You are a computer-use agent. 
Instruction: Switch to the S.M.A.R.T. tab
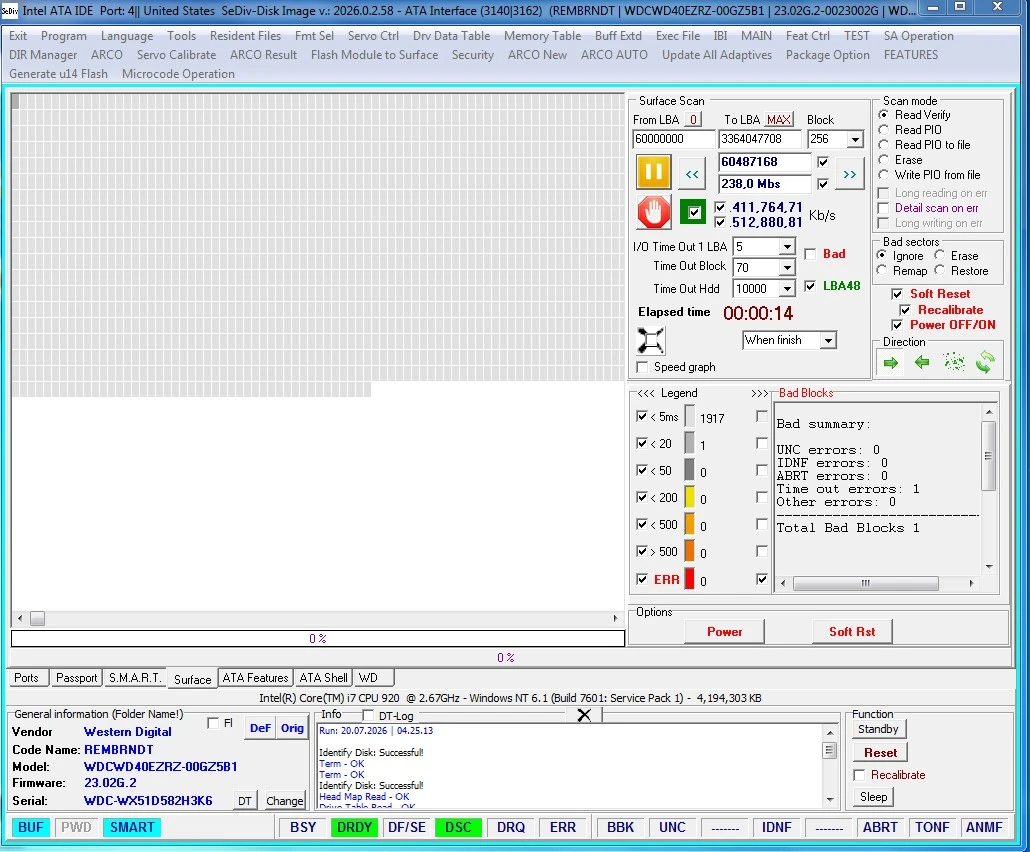(x=135, y=678)
